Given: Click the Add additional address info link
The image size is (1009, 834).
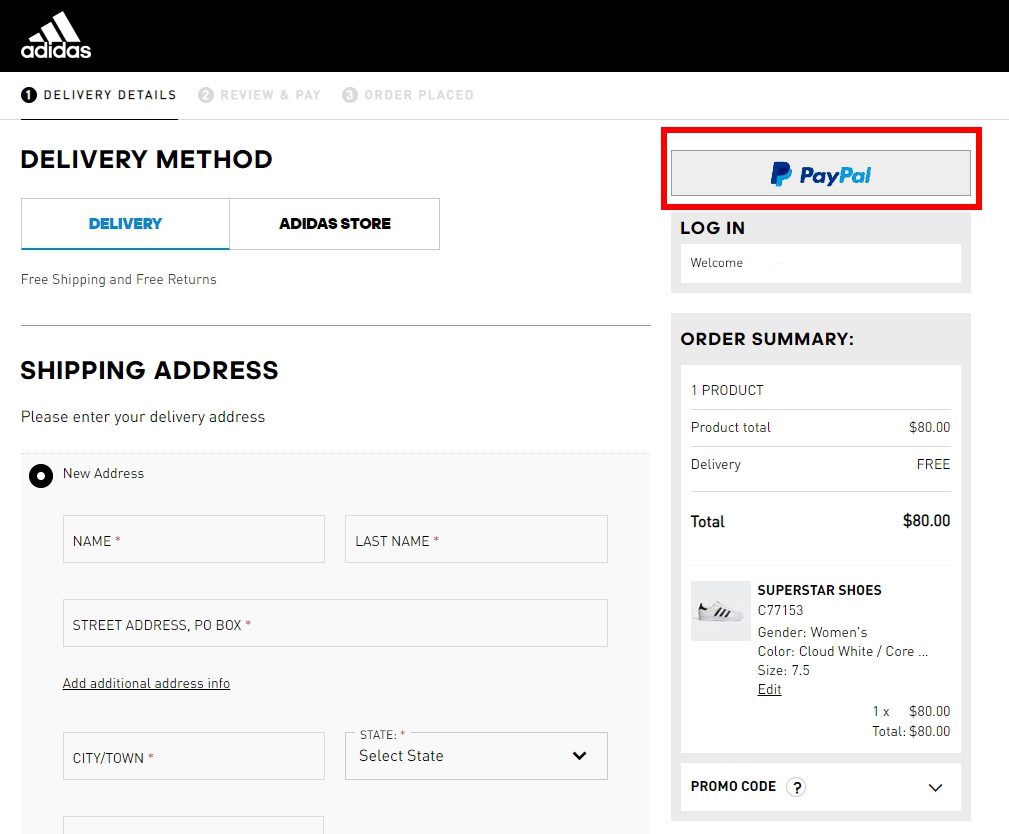Looking at the screenshot, I should point(146,683).
